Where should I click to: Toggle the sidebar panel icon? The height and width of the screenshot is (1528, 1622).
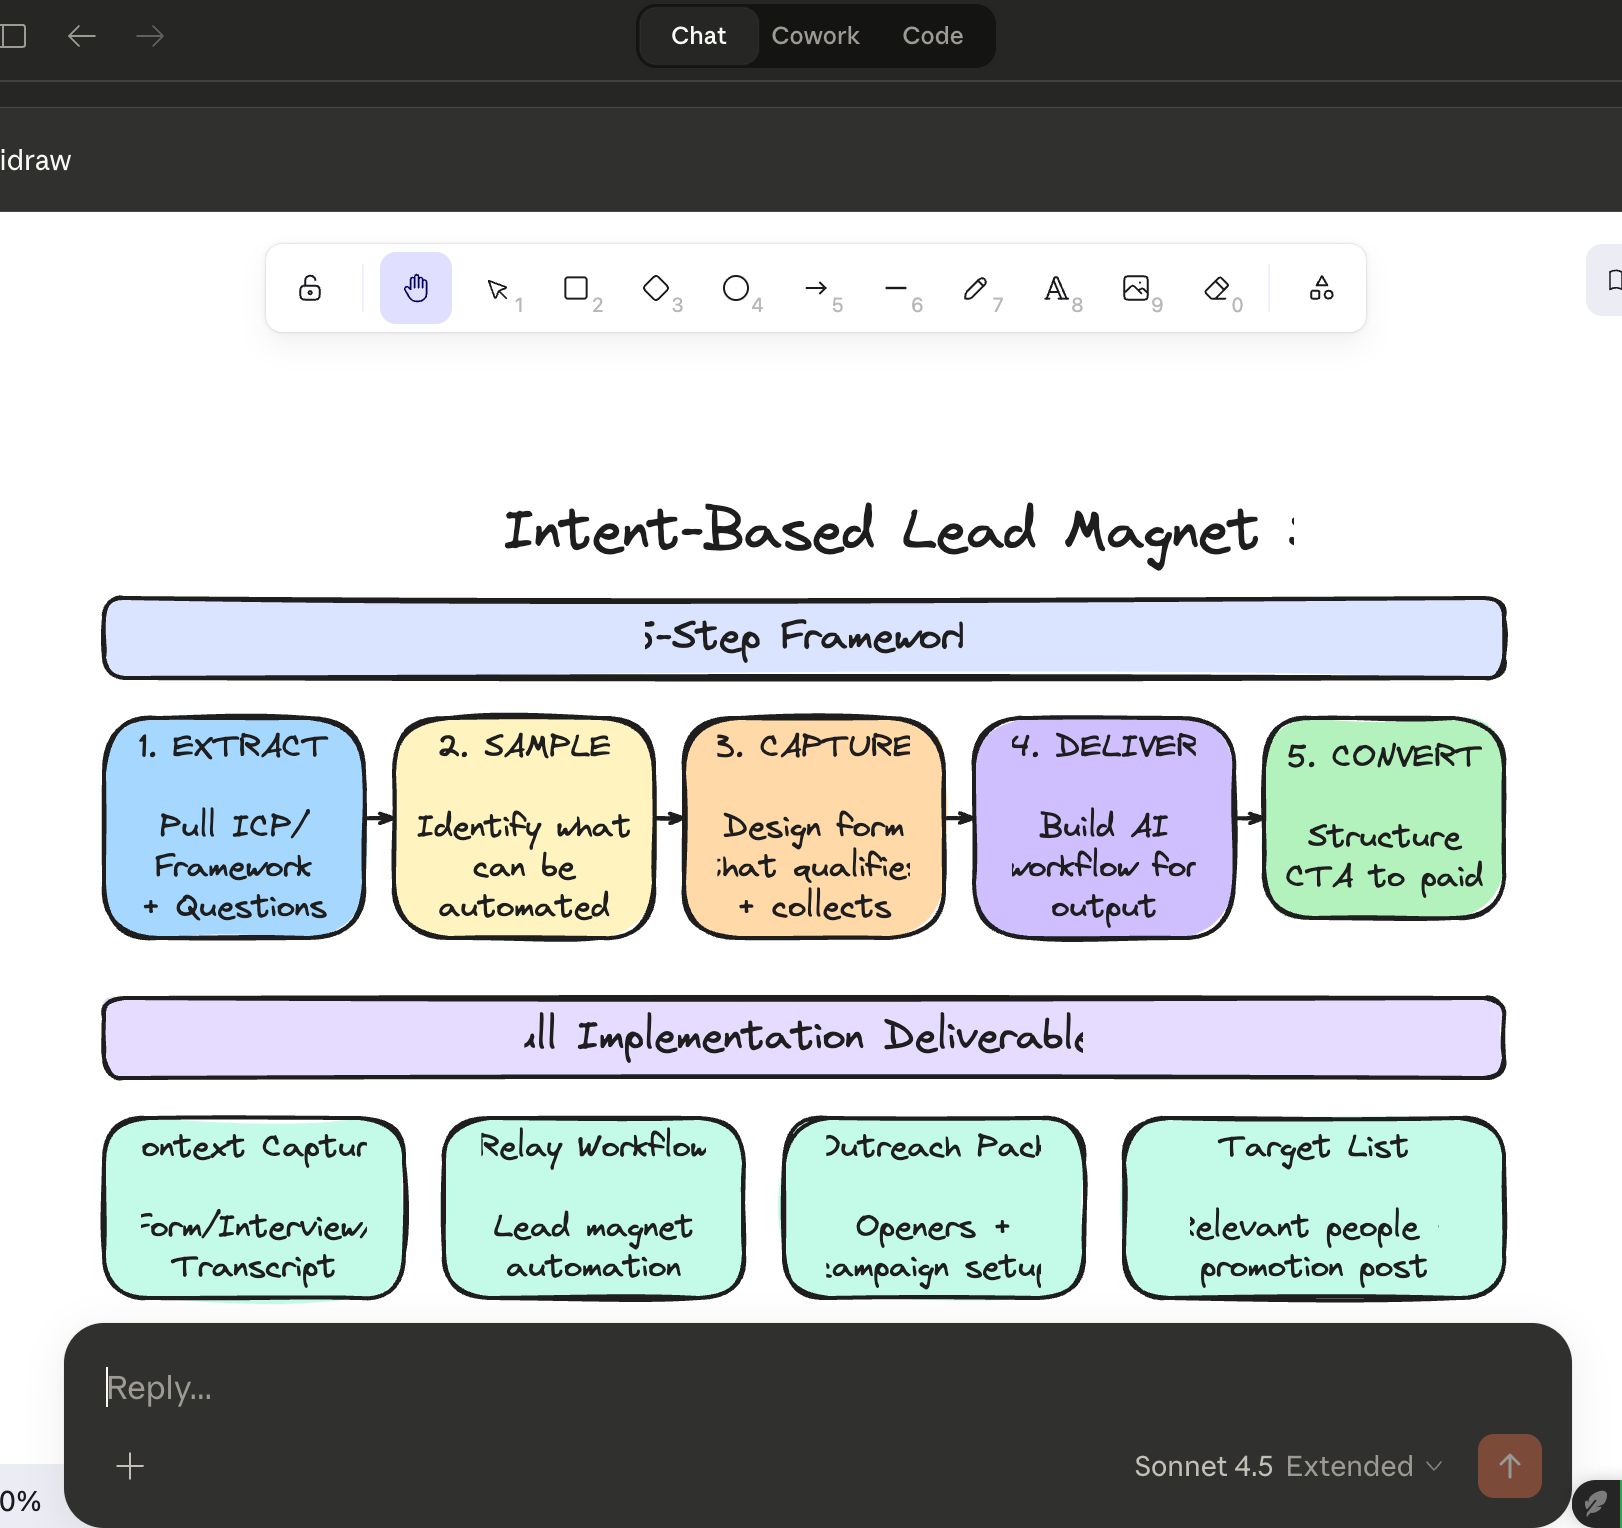[x=13, y=36]
